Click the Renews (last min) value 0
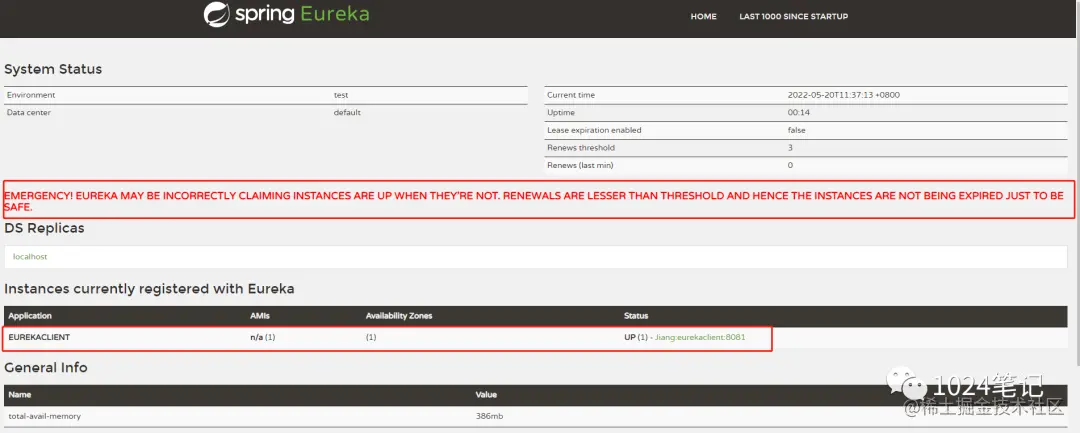 [x=790, y=165]
